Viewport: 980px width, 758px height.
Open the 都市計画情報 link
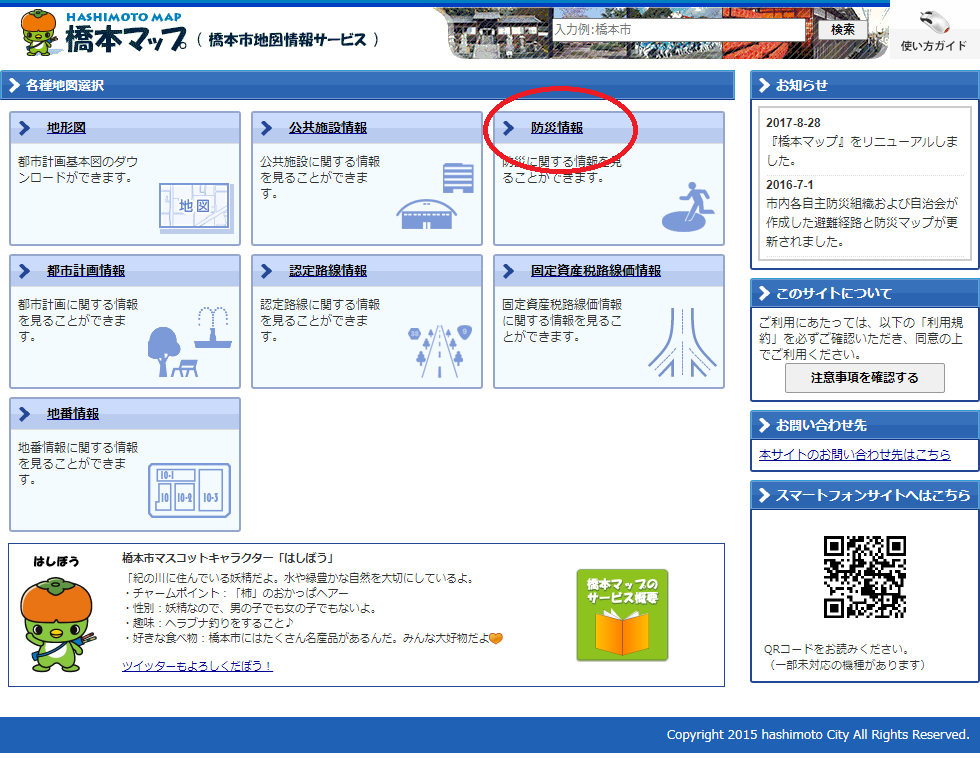click(x=86, y=271)
